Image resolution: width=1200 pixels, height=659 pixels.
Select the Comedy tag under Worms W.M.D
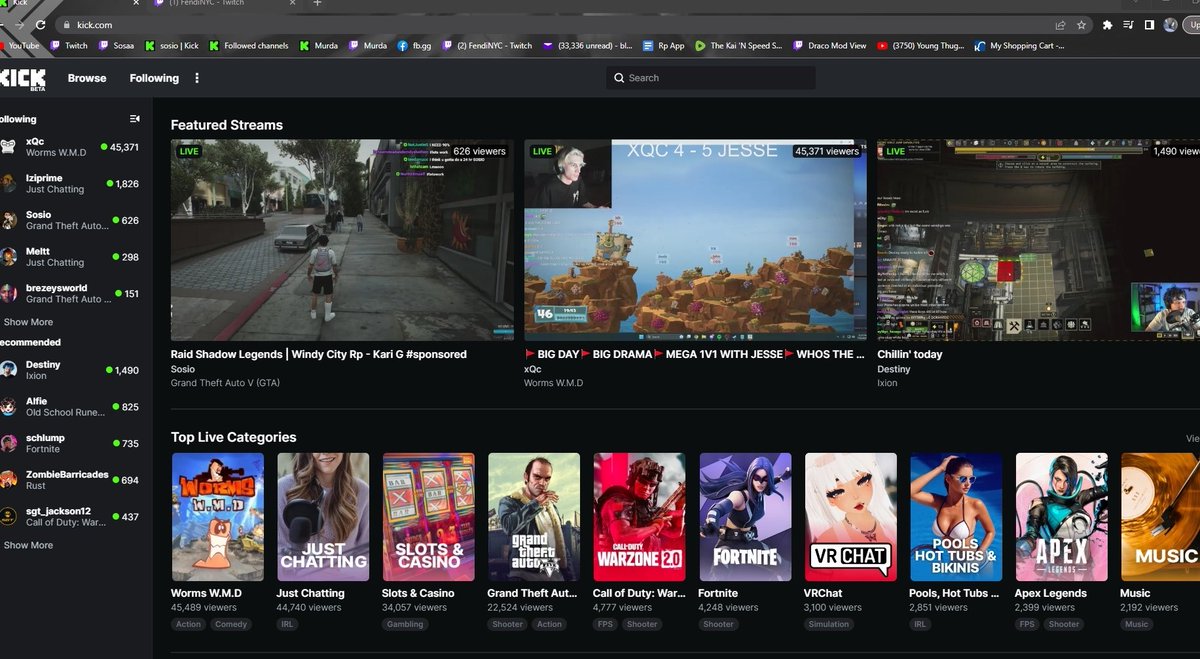(x=231, y=624)
